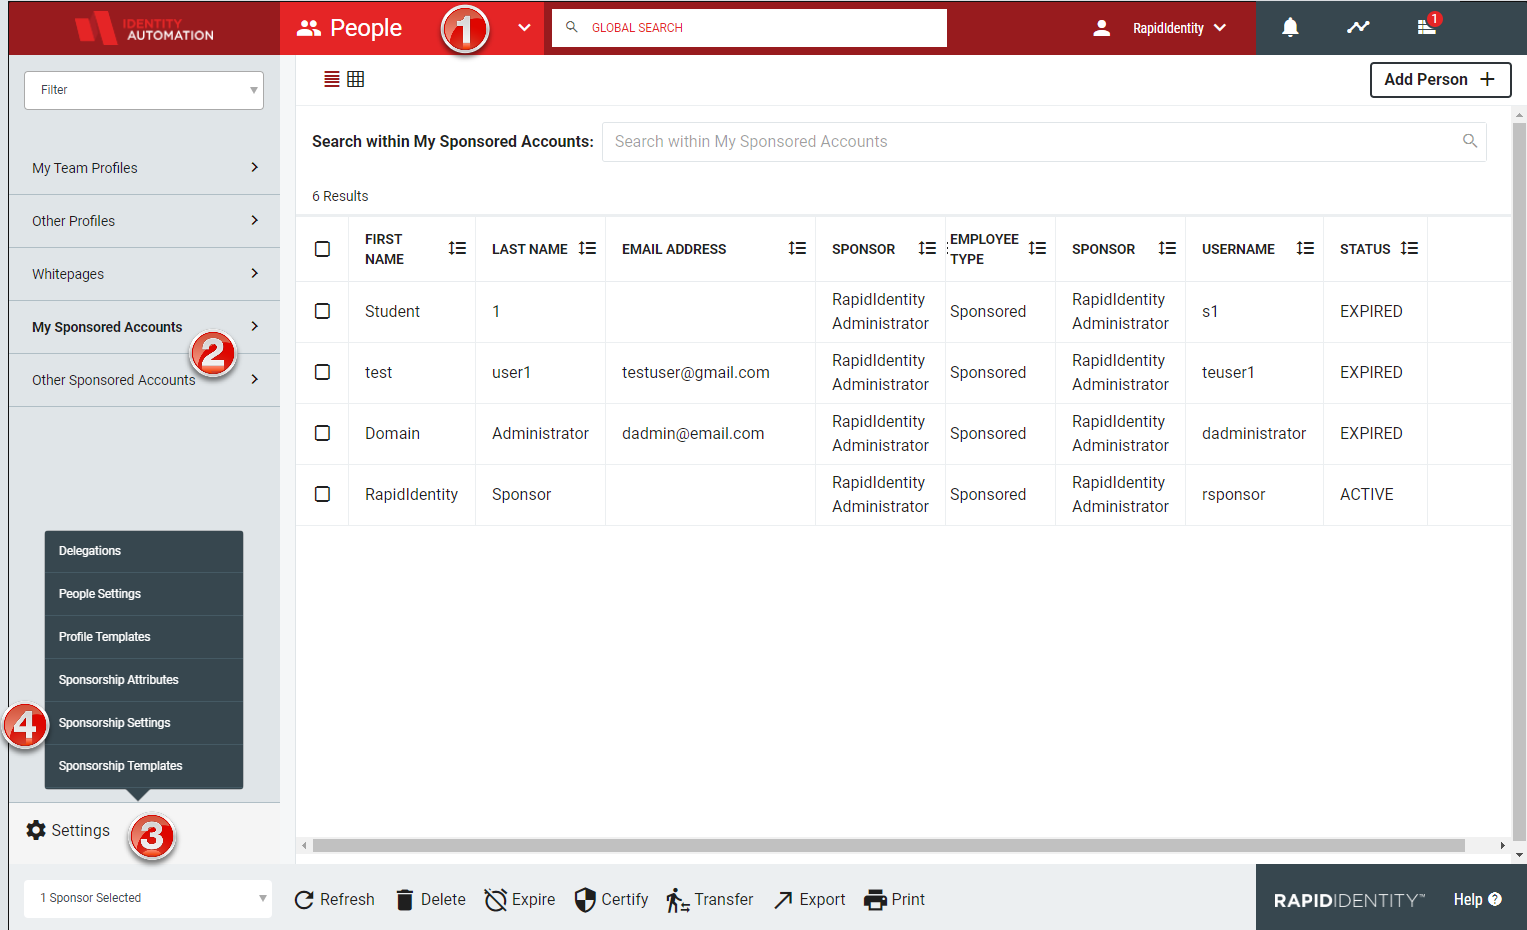1527x930 pixels.
Task: Check the RapidIdentity Sponsor row
Action: [322, 494]
